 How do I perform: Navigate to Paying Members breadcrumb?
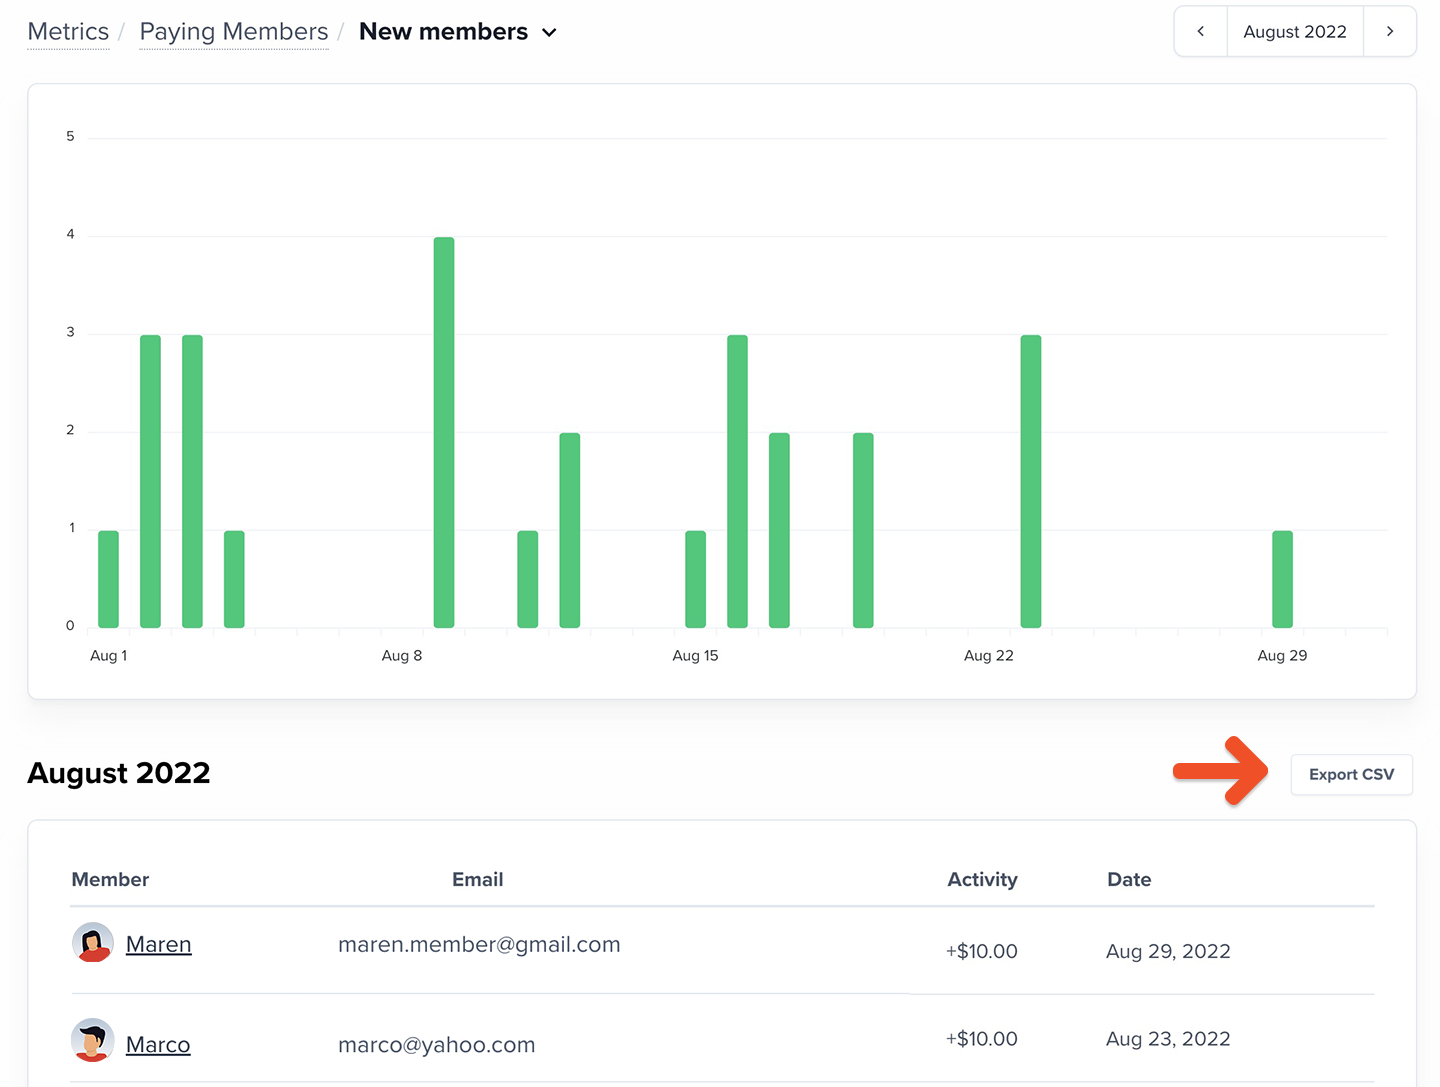tap(233, 32)
